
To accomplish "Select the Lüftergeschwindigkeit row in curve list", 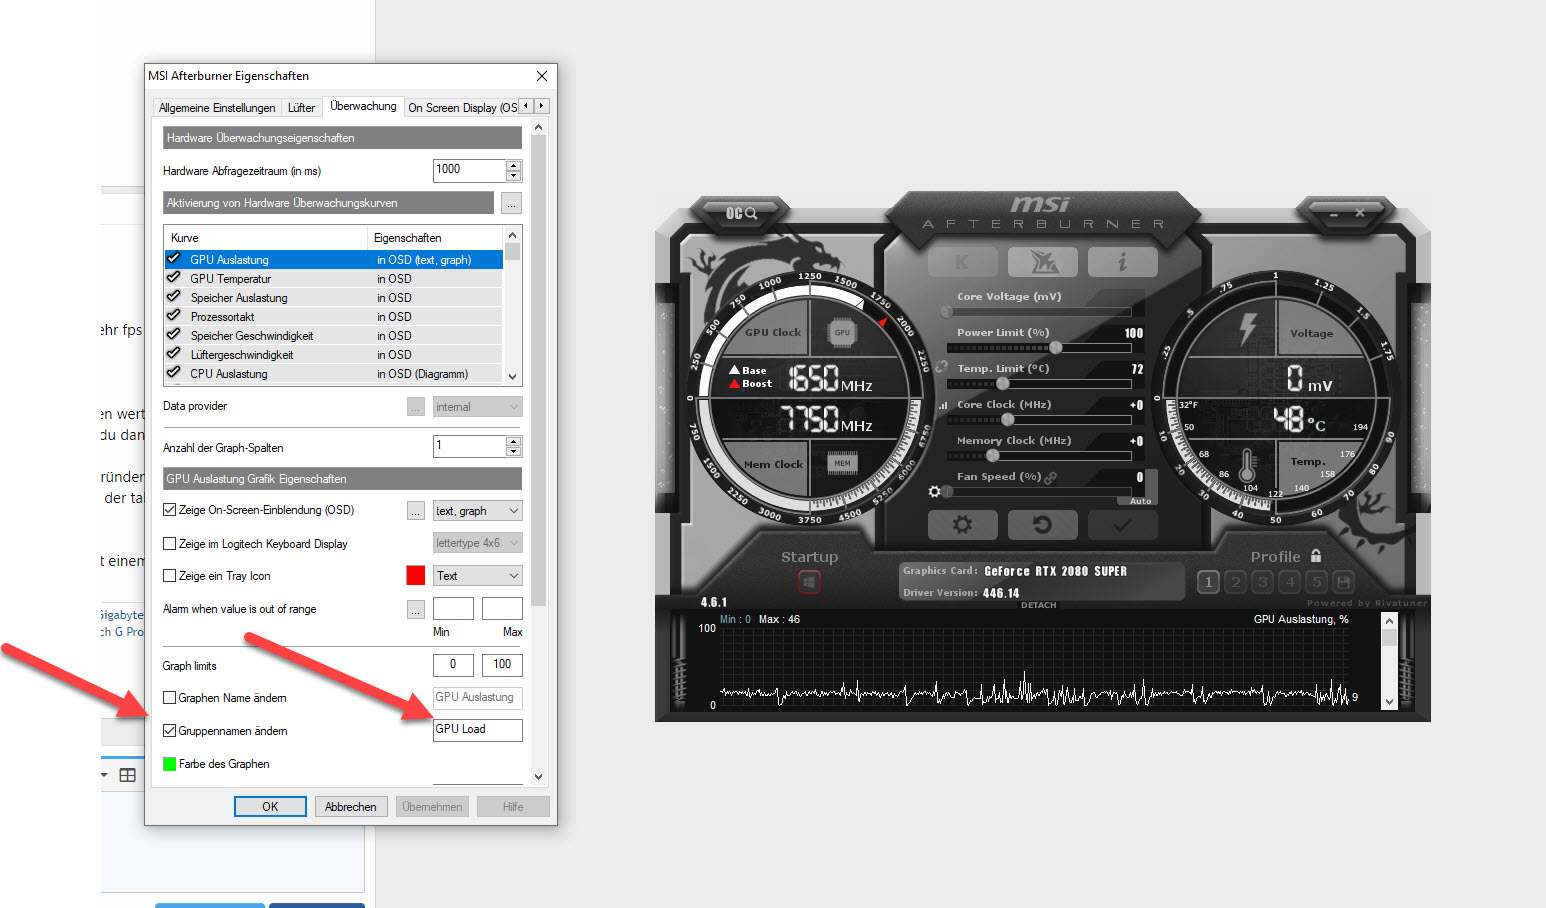I will click(x=333, y=354).
